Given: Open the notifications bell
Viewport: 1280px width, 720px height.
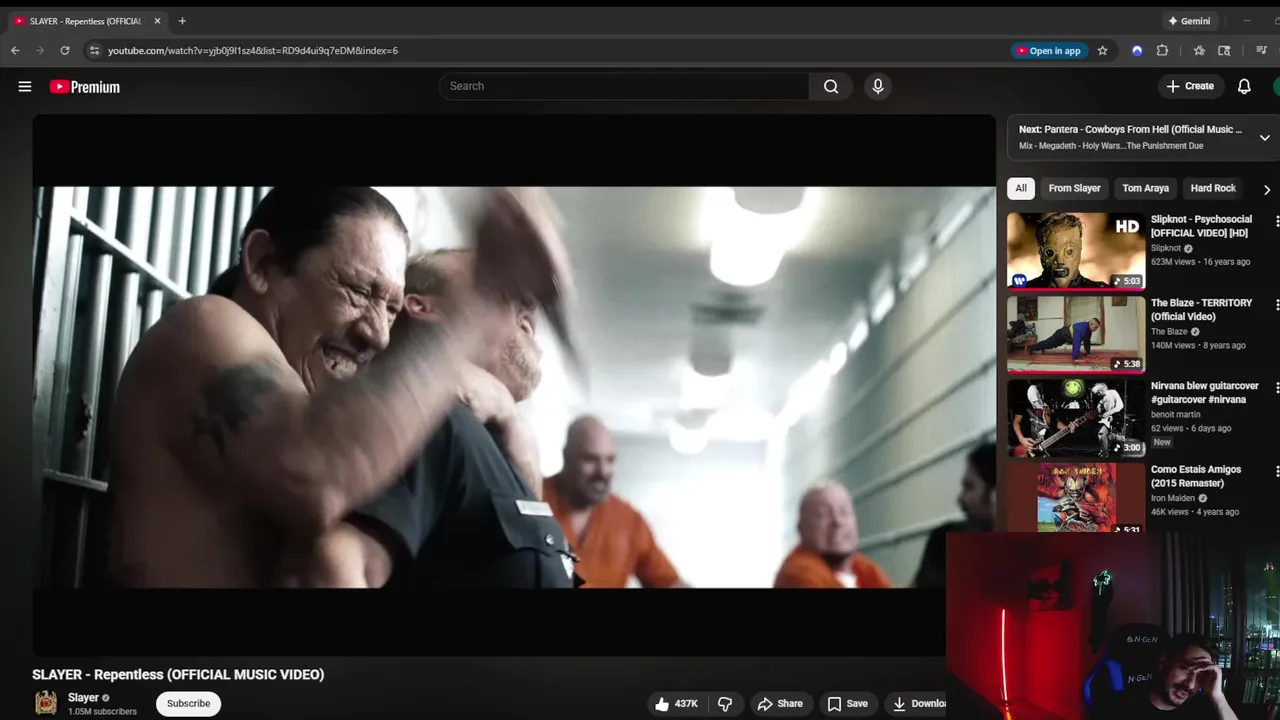Looking at the screenshot, I should [1244, 86].
